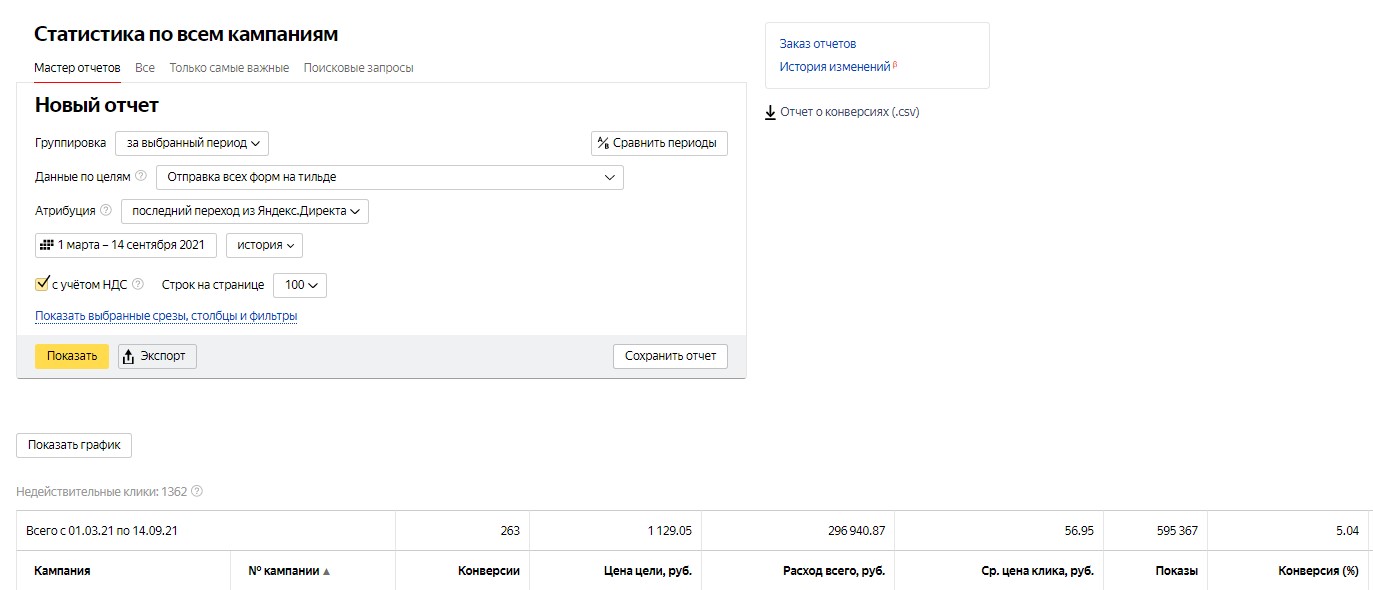Expand the goals dropdown Отправка всех форм
Viewport: 1373px width, 590px height.
coord(390,177)
